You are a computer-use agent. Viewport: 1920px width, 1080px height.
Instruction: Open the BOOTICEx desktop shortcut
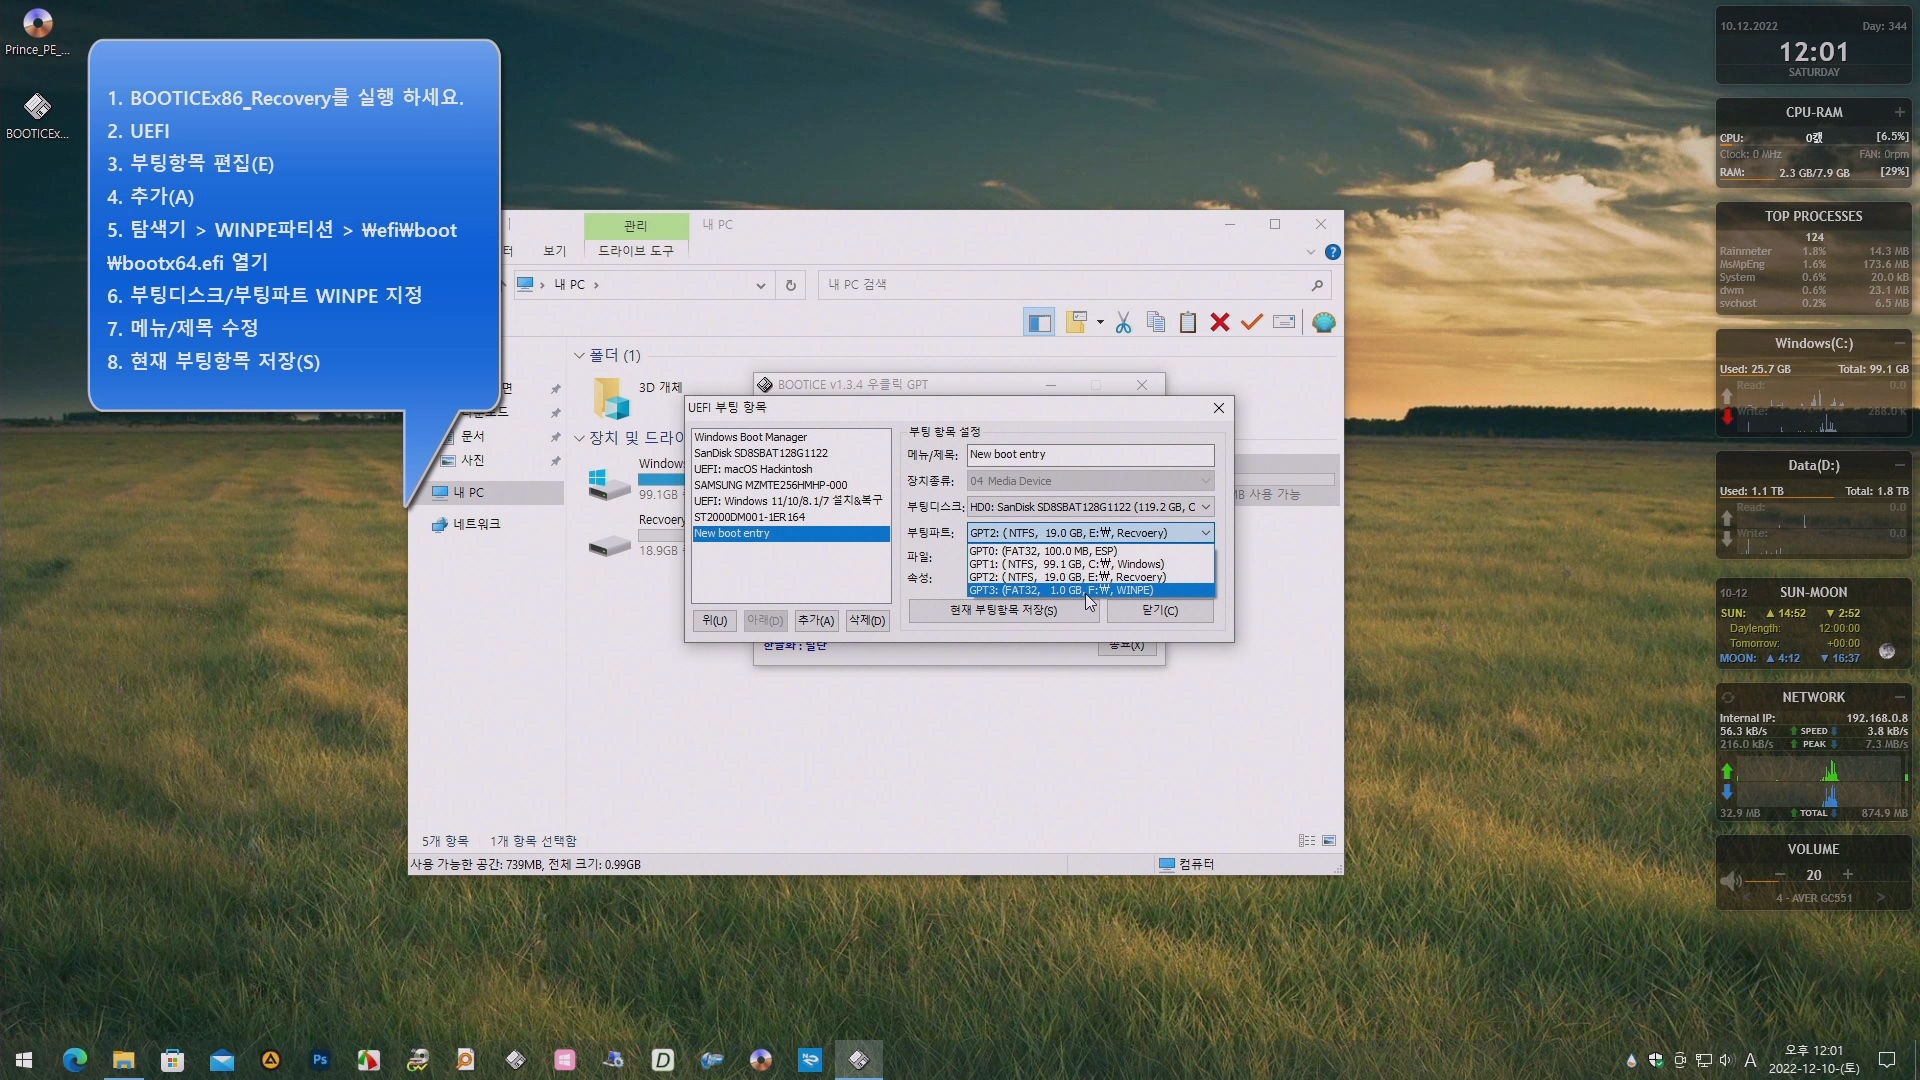pos(37,116)
